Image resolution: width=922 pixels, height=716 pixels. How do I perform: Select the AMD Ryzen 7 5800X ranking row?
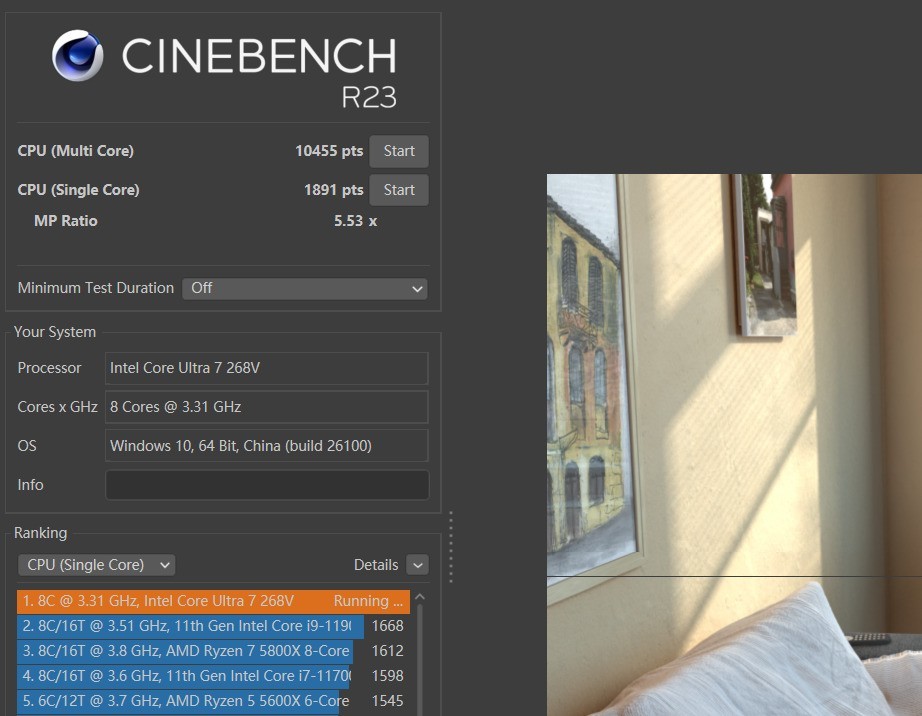point(213,651)
